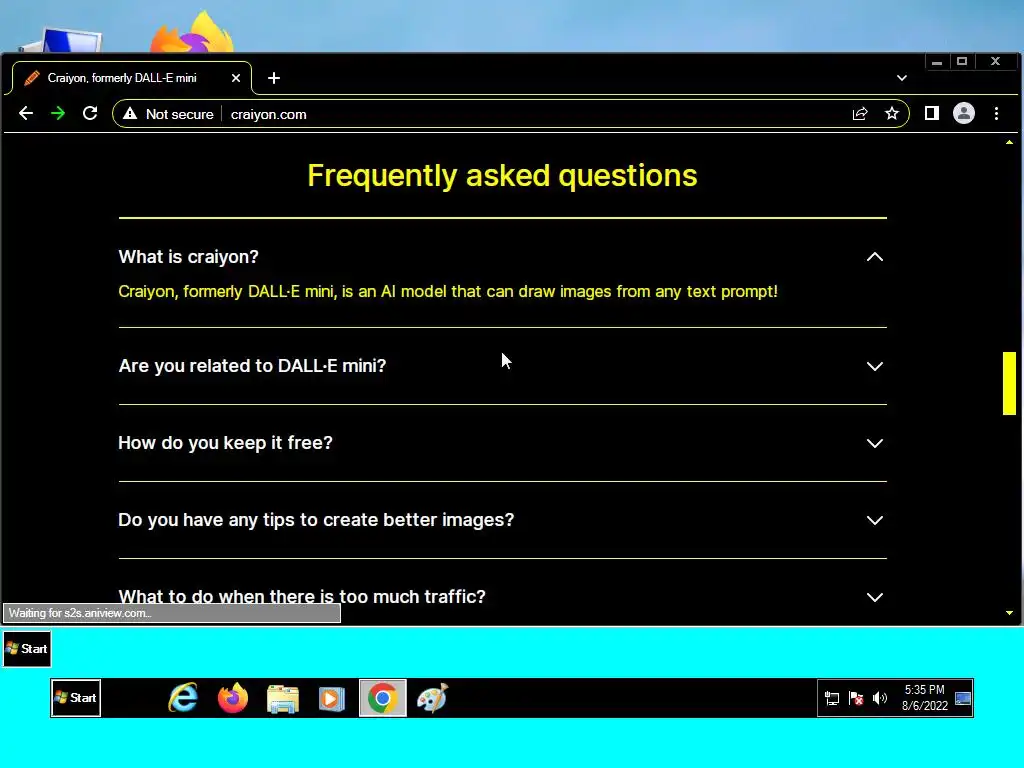Launch Internet Explorer from the taskbar
This screenshot has width=1024, height=768.
[184, 698]
